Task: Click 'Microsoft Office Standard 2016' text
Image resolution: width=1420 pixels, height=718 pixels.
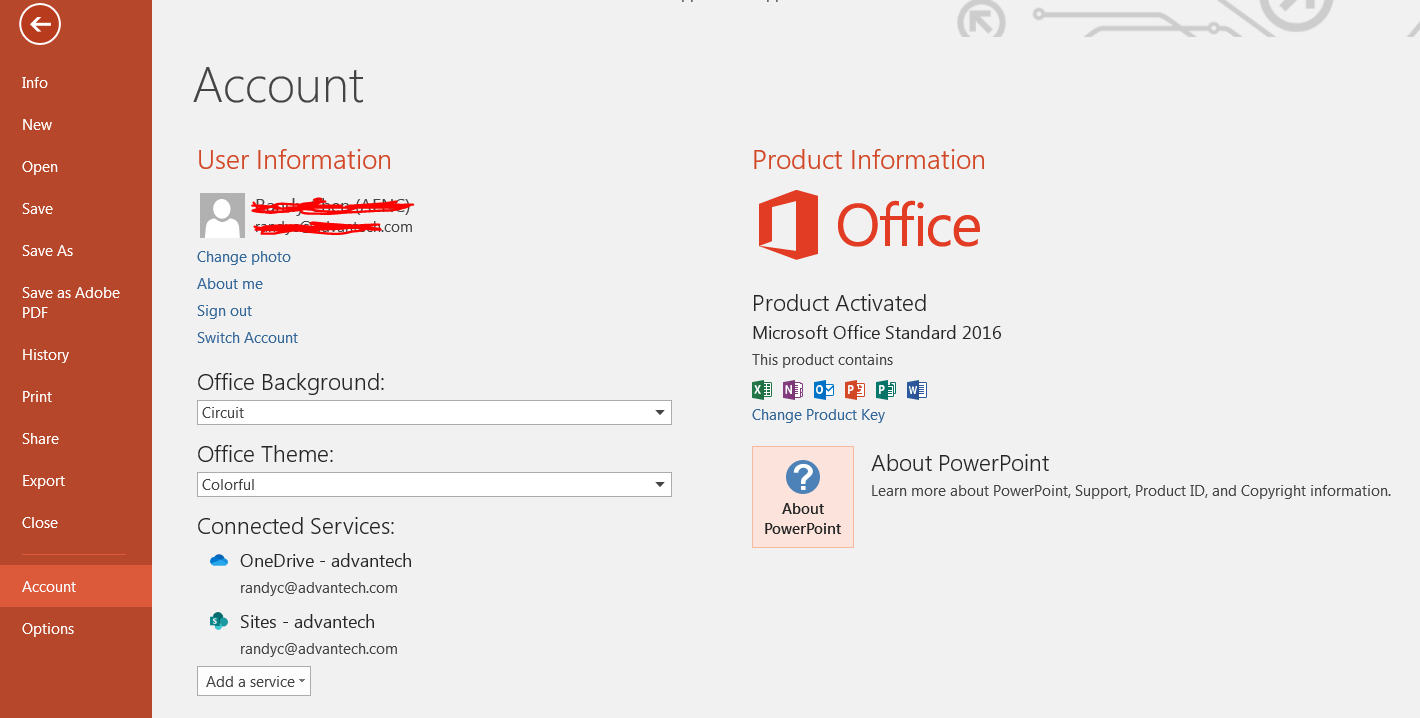Action: point(877,333)
